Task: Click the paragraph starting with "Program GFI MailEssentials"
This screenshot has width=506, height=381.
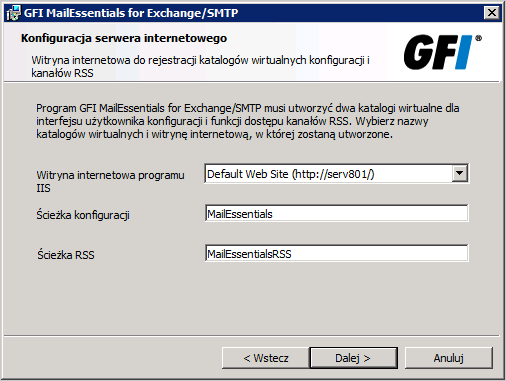Action: tap(248, 121)
